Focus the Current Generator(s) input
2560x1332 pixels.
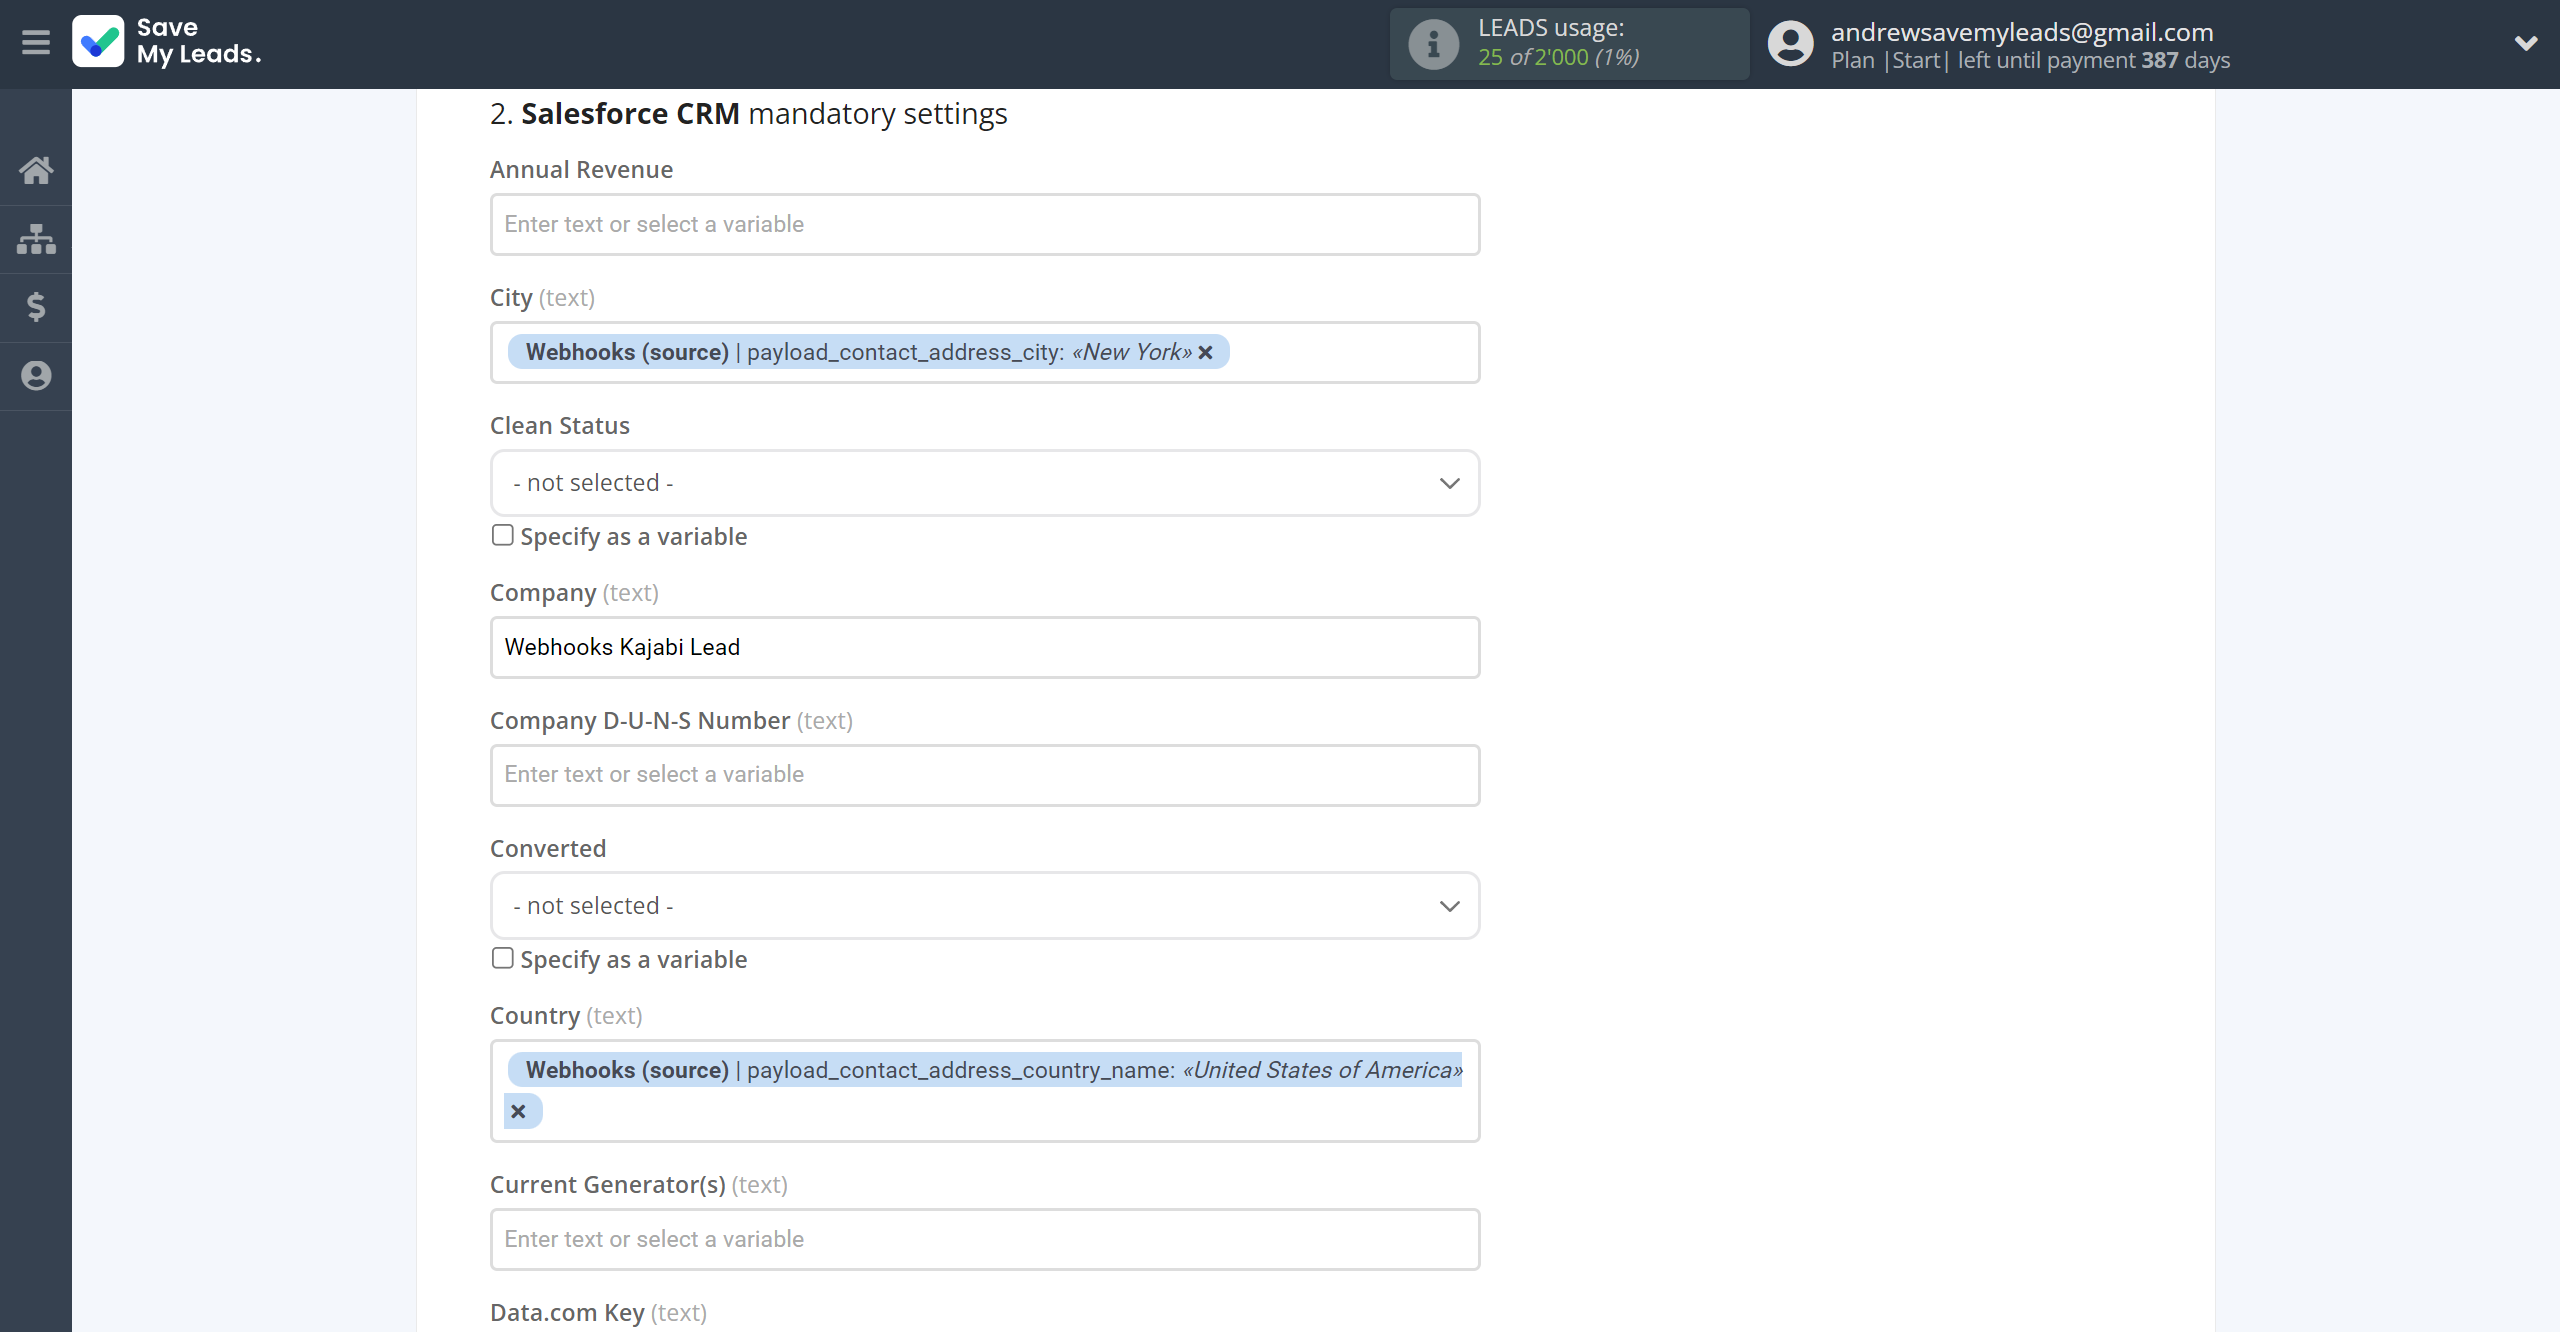coord(985,1240)
